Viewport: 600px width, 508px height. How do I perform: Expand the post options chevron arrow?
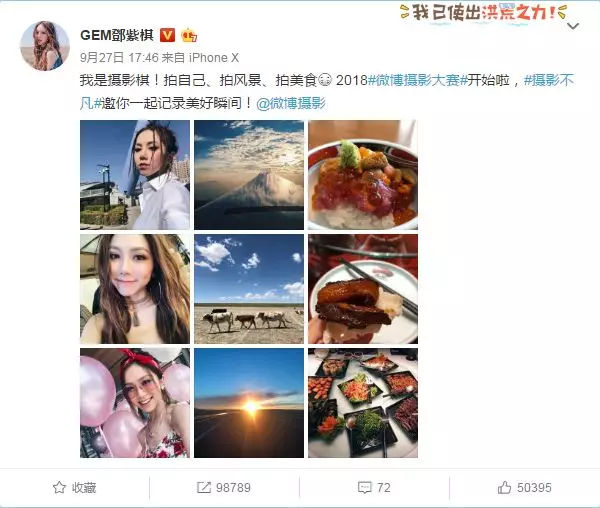[x=573, y=26]
